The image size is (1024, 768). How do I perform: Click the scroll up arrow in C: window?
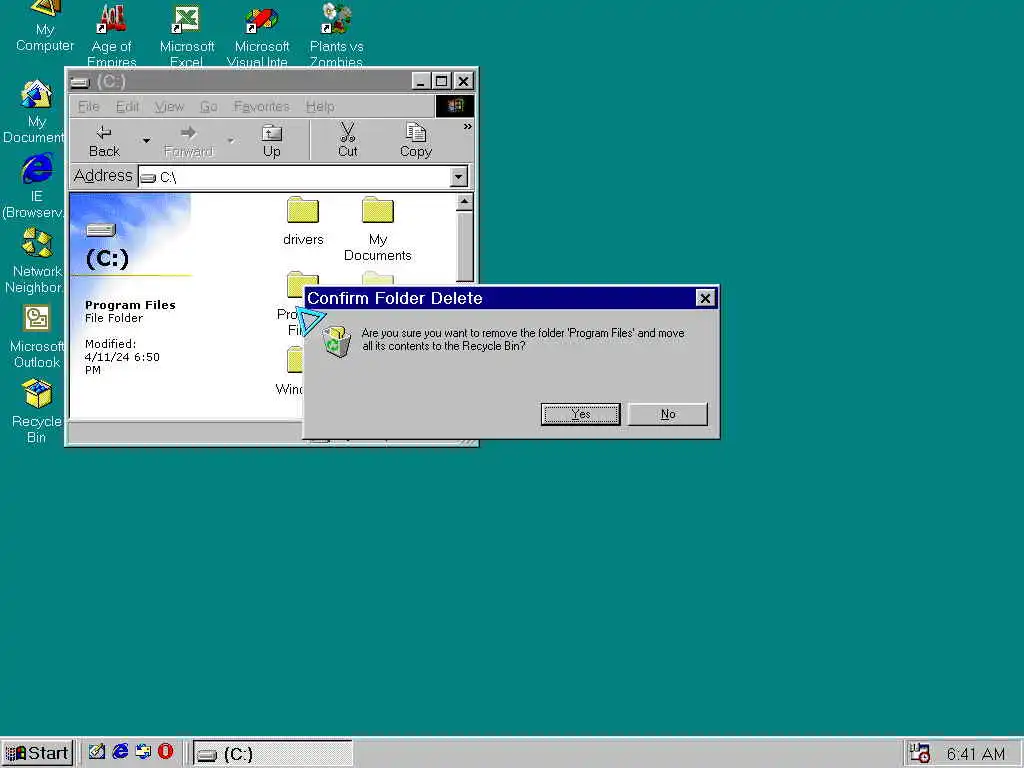pos(464,202)
